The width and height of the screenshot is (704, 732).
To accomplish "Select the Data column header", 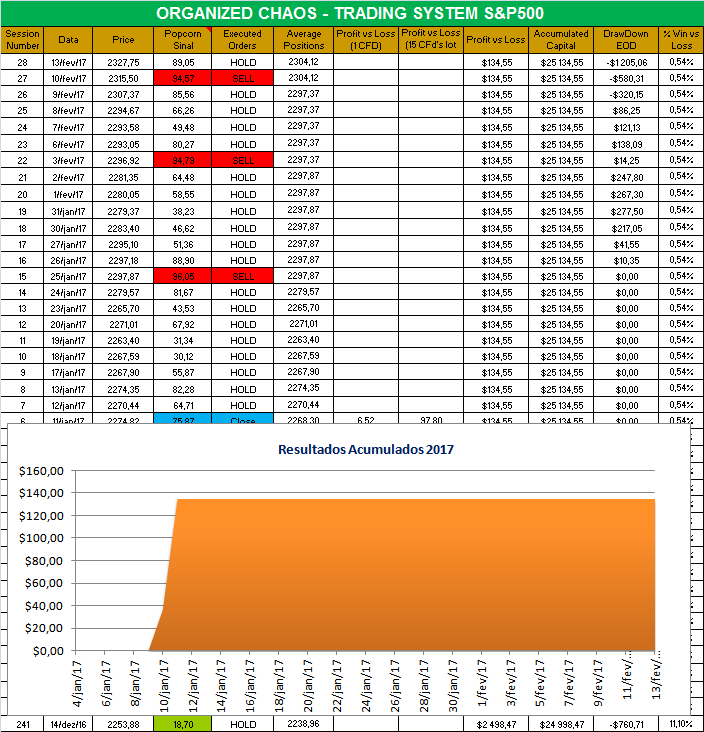I will click(x=68, y=40).
